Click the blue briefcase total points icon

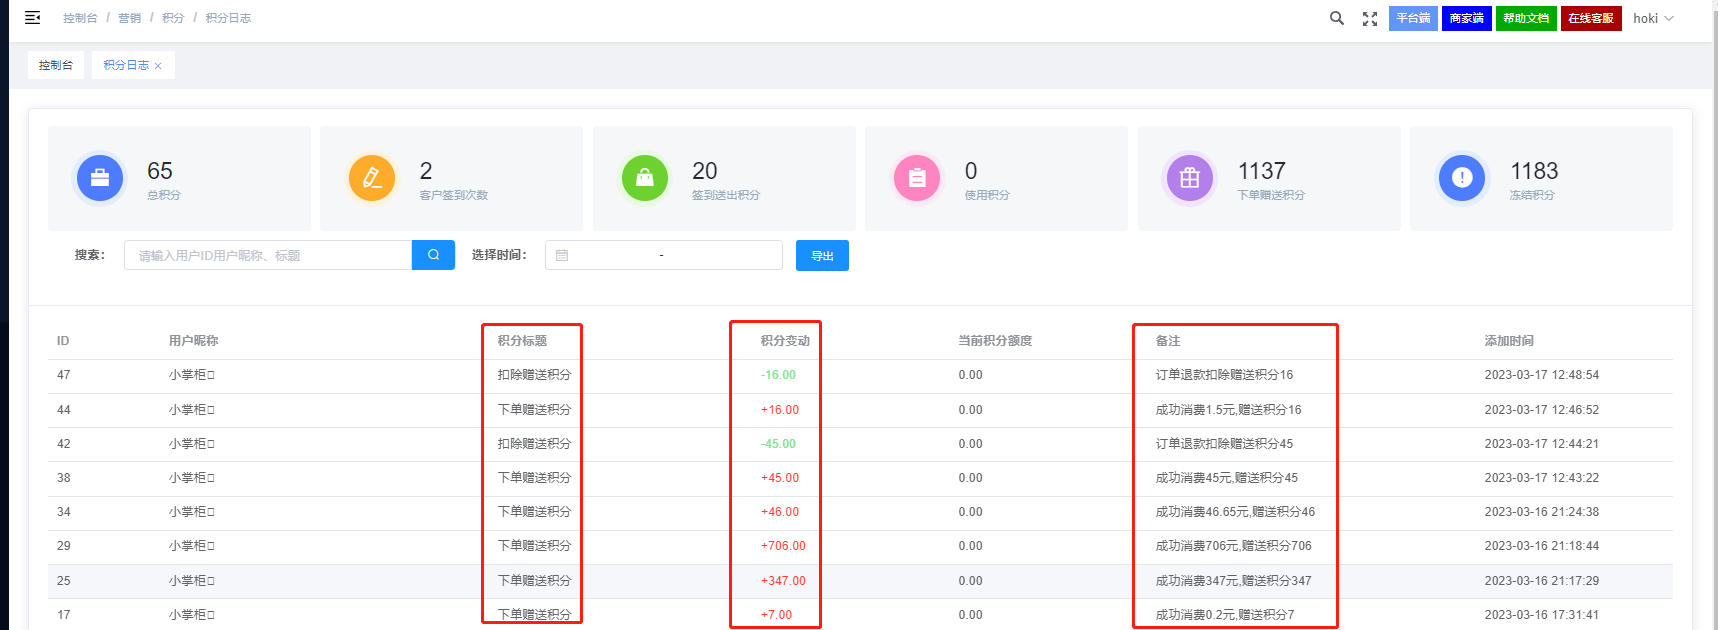pyautogui.click(x=100, y=179)
